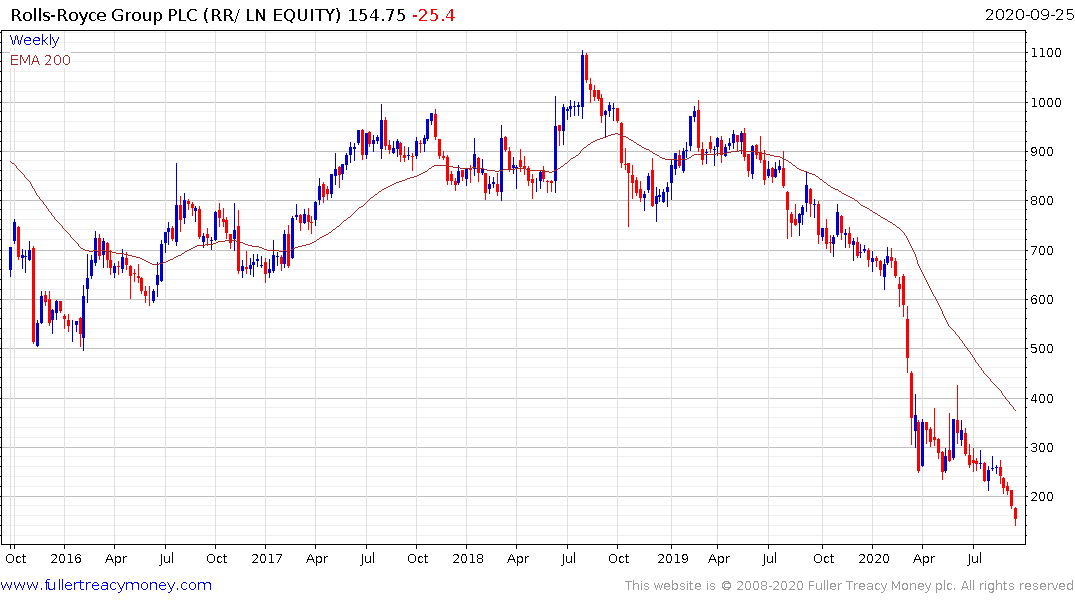Click the 400 price axis label
Viewport: 1075px width, 600px height.
coord(1042,398)
